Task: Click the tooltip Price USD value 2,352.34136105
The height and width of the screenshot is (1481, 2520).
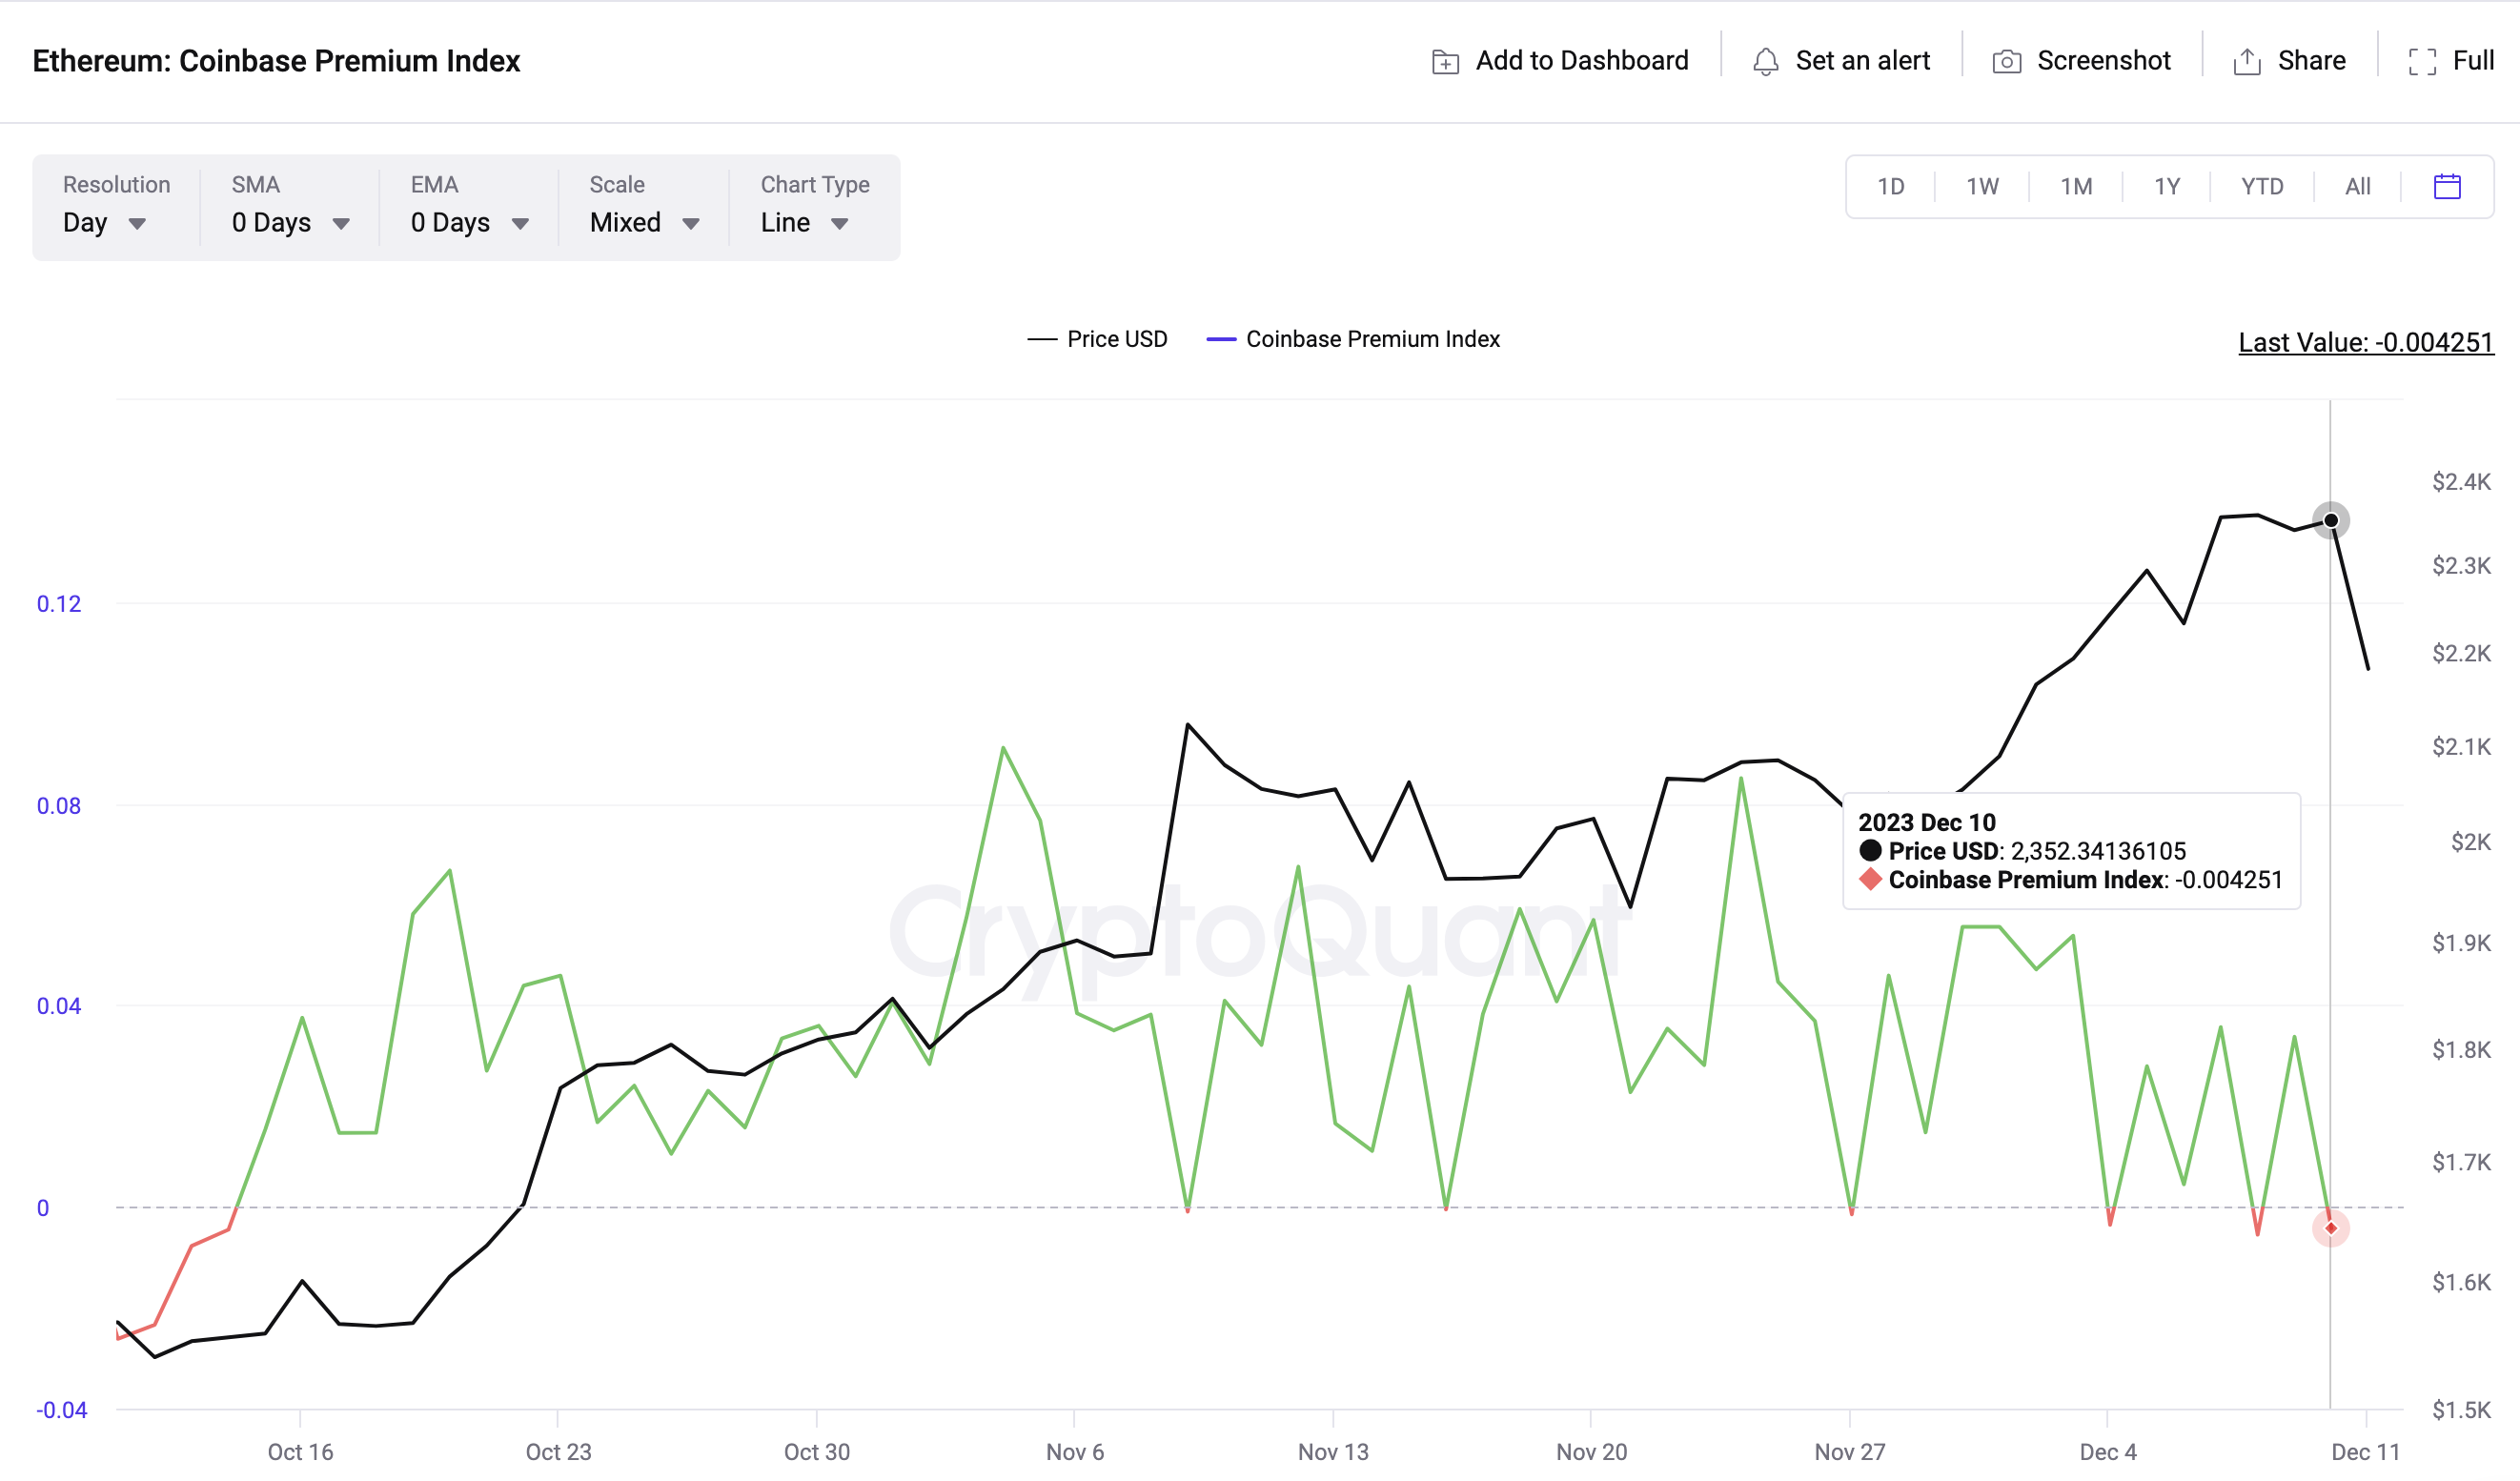Action: pyautogui.click(x=2098, y=851)
